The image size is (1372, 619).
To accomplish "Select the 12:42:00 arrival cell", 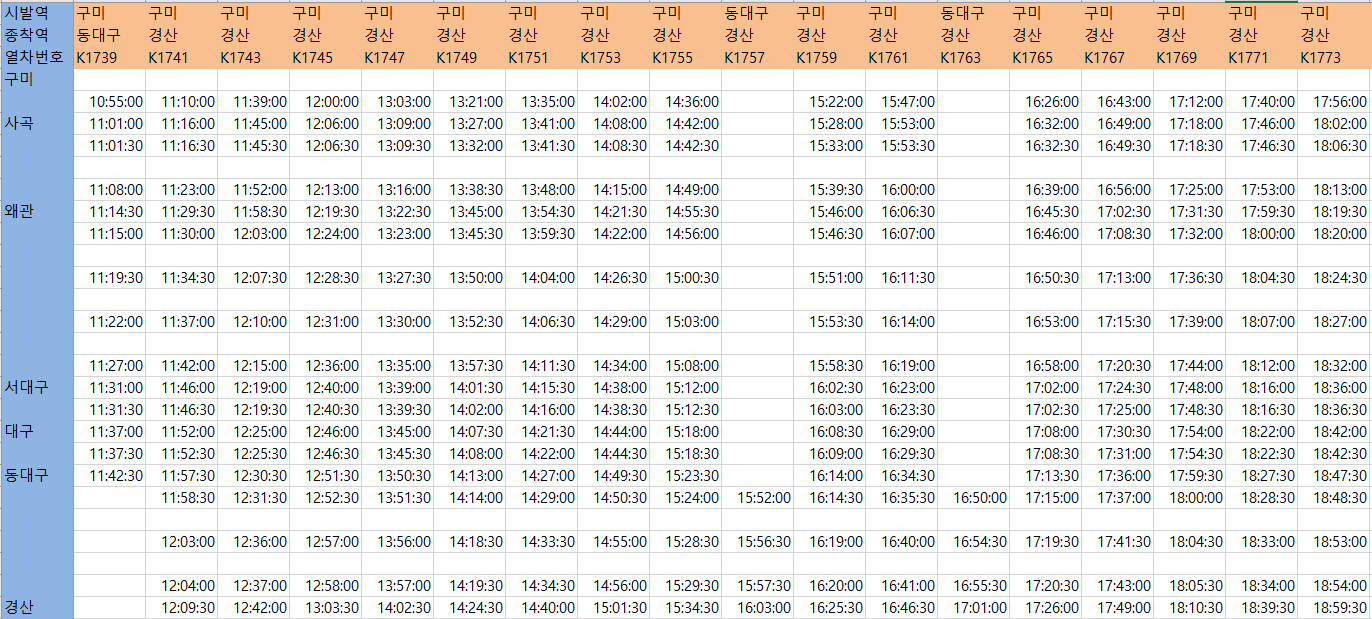I will click(x=254, y=607).
